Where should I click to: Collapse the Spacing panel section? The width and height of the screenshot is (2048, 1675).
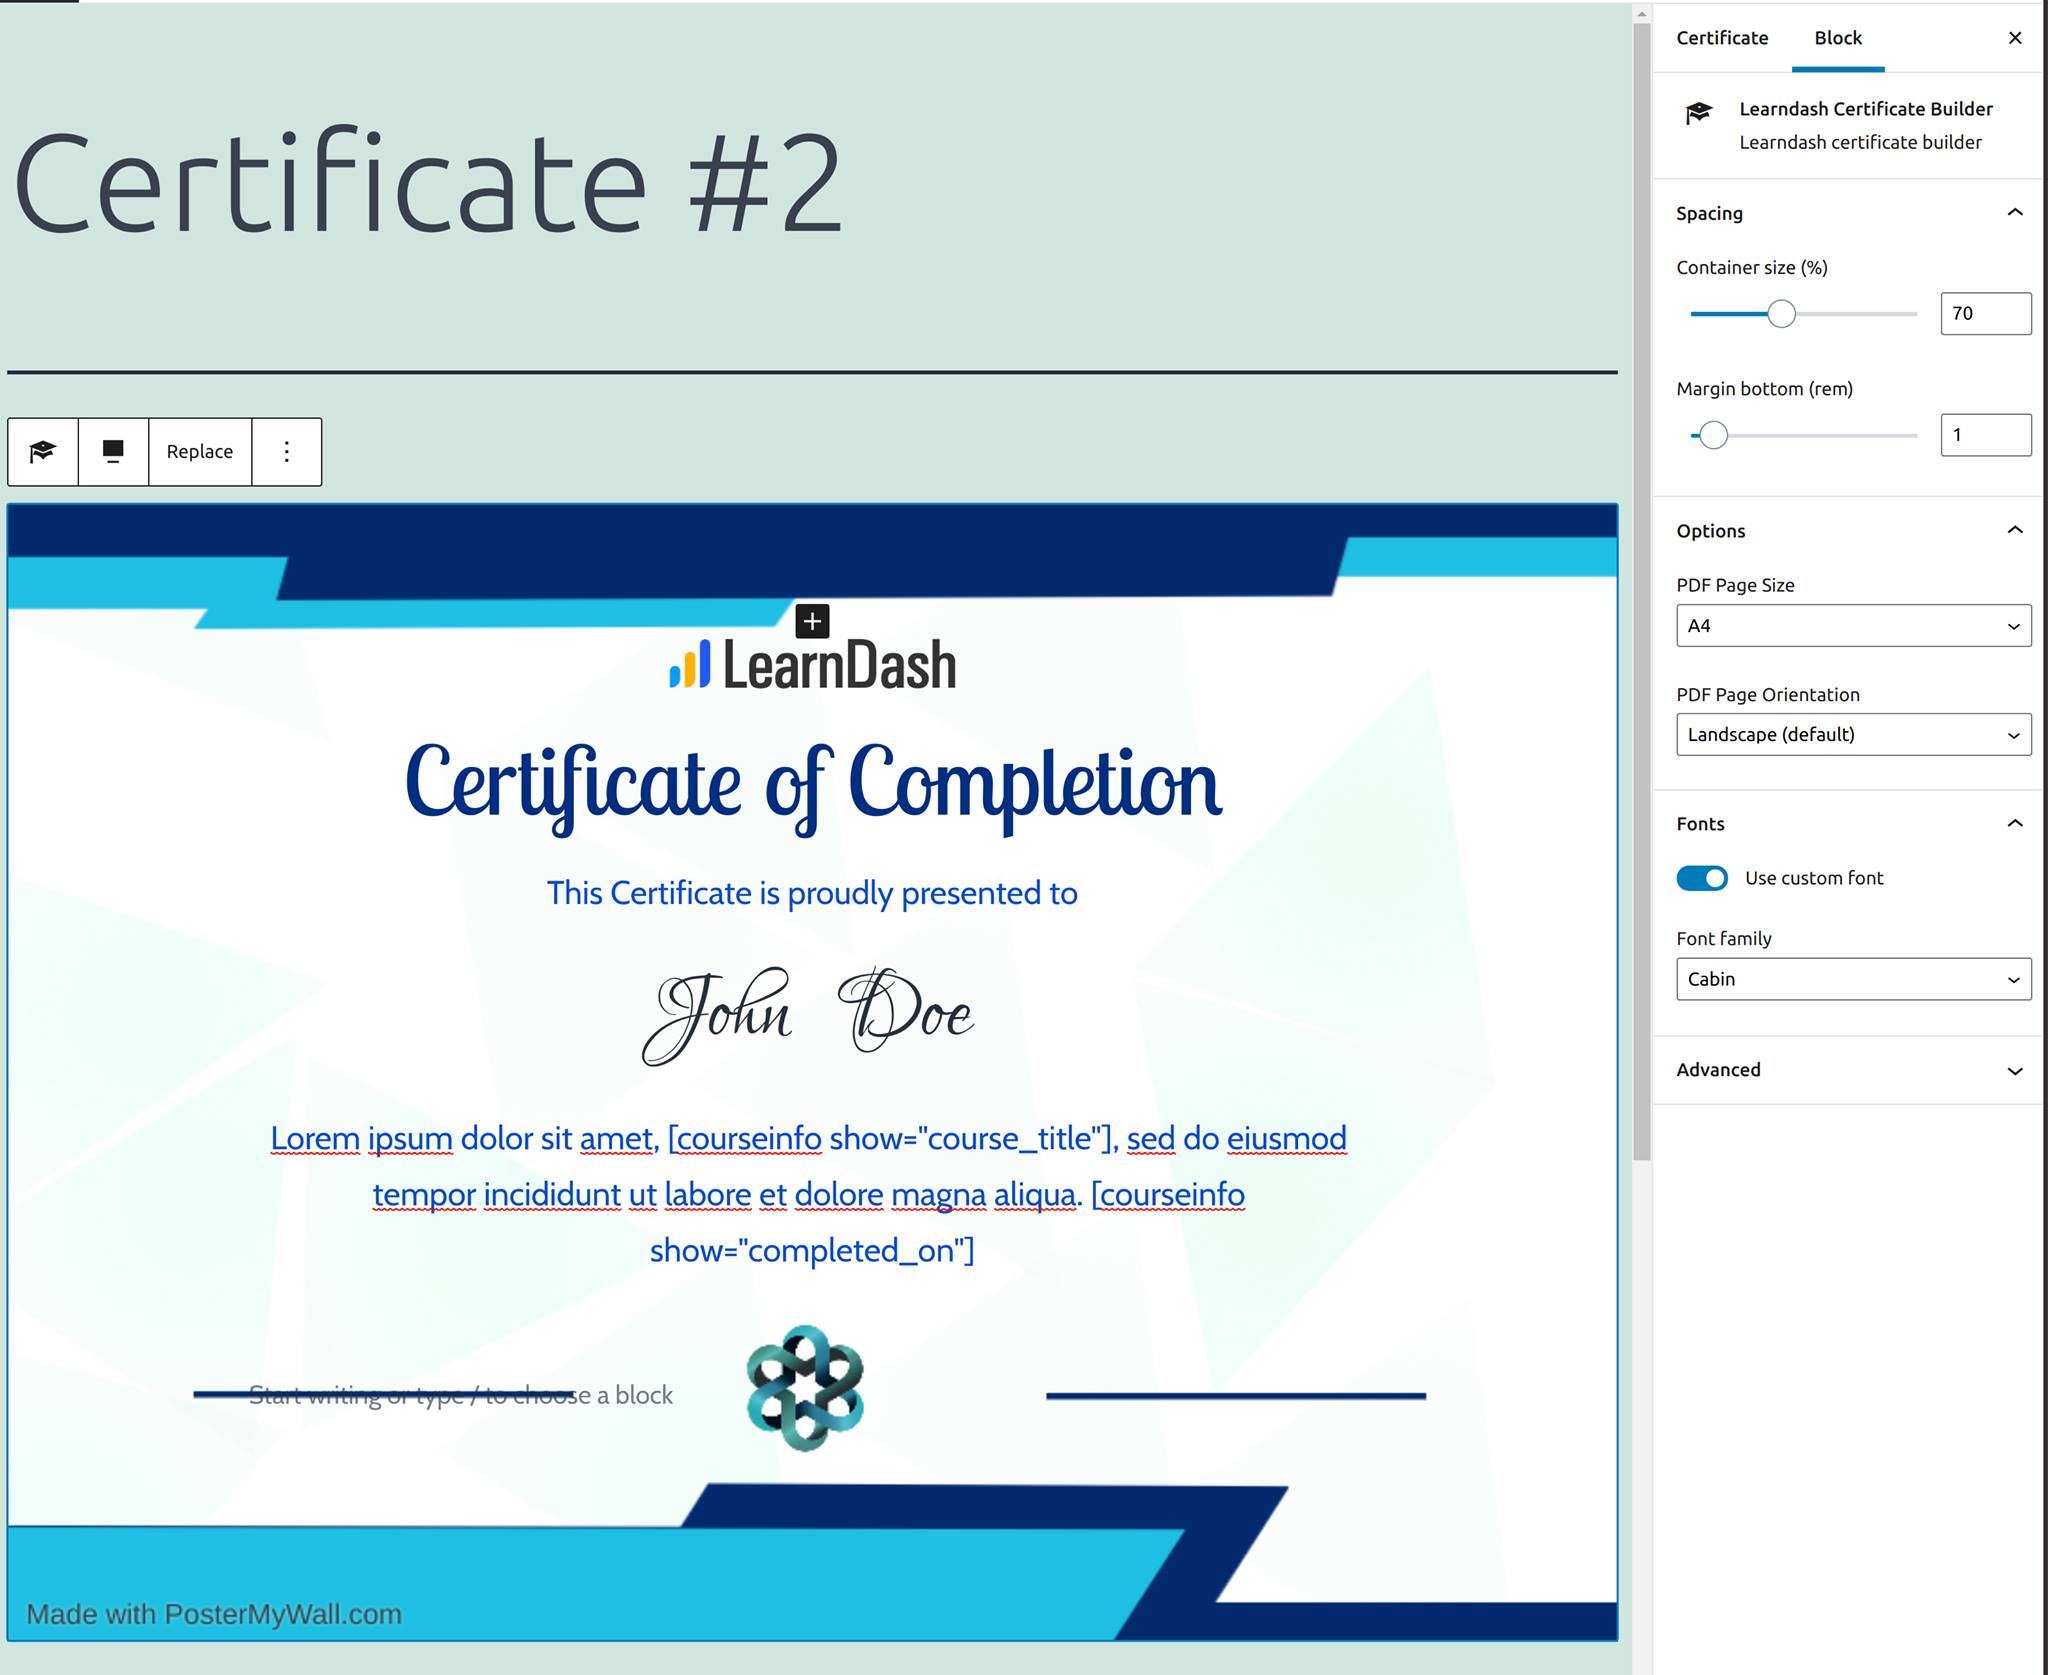coord(2014,213)
